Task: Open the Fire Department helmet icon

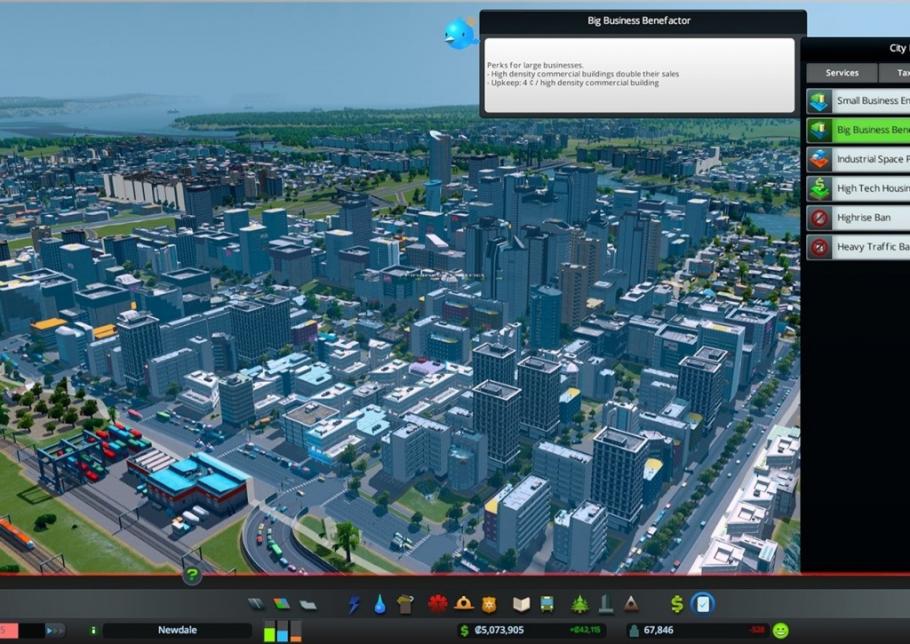Action: [464, 604]
